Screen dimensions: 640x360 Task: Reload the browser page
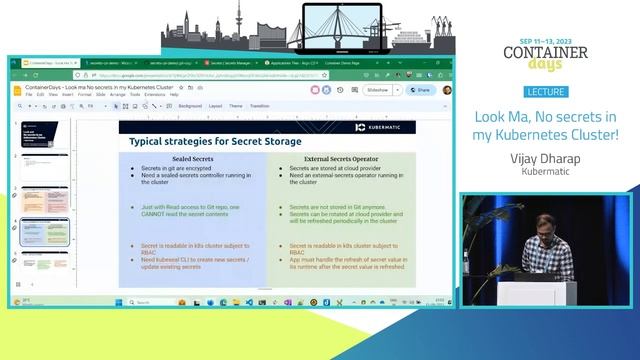36,76
